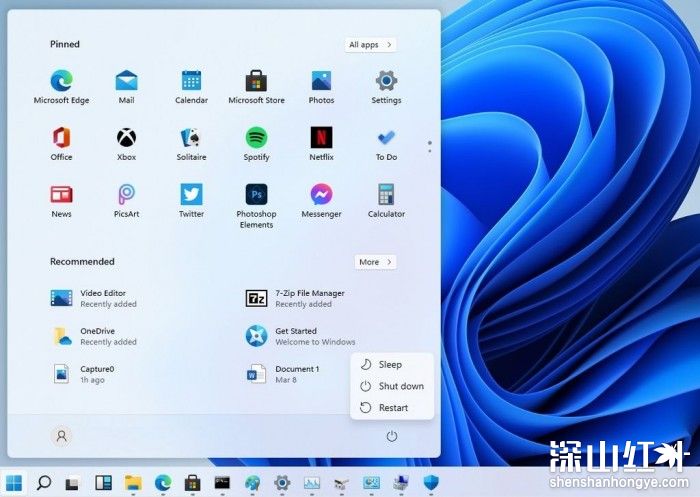Open Messenger
Image resolution: width=700 pixels, height=497 pixels.
click(x=321, y=201)
